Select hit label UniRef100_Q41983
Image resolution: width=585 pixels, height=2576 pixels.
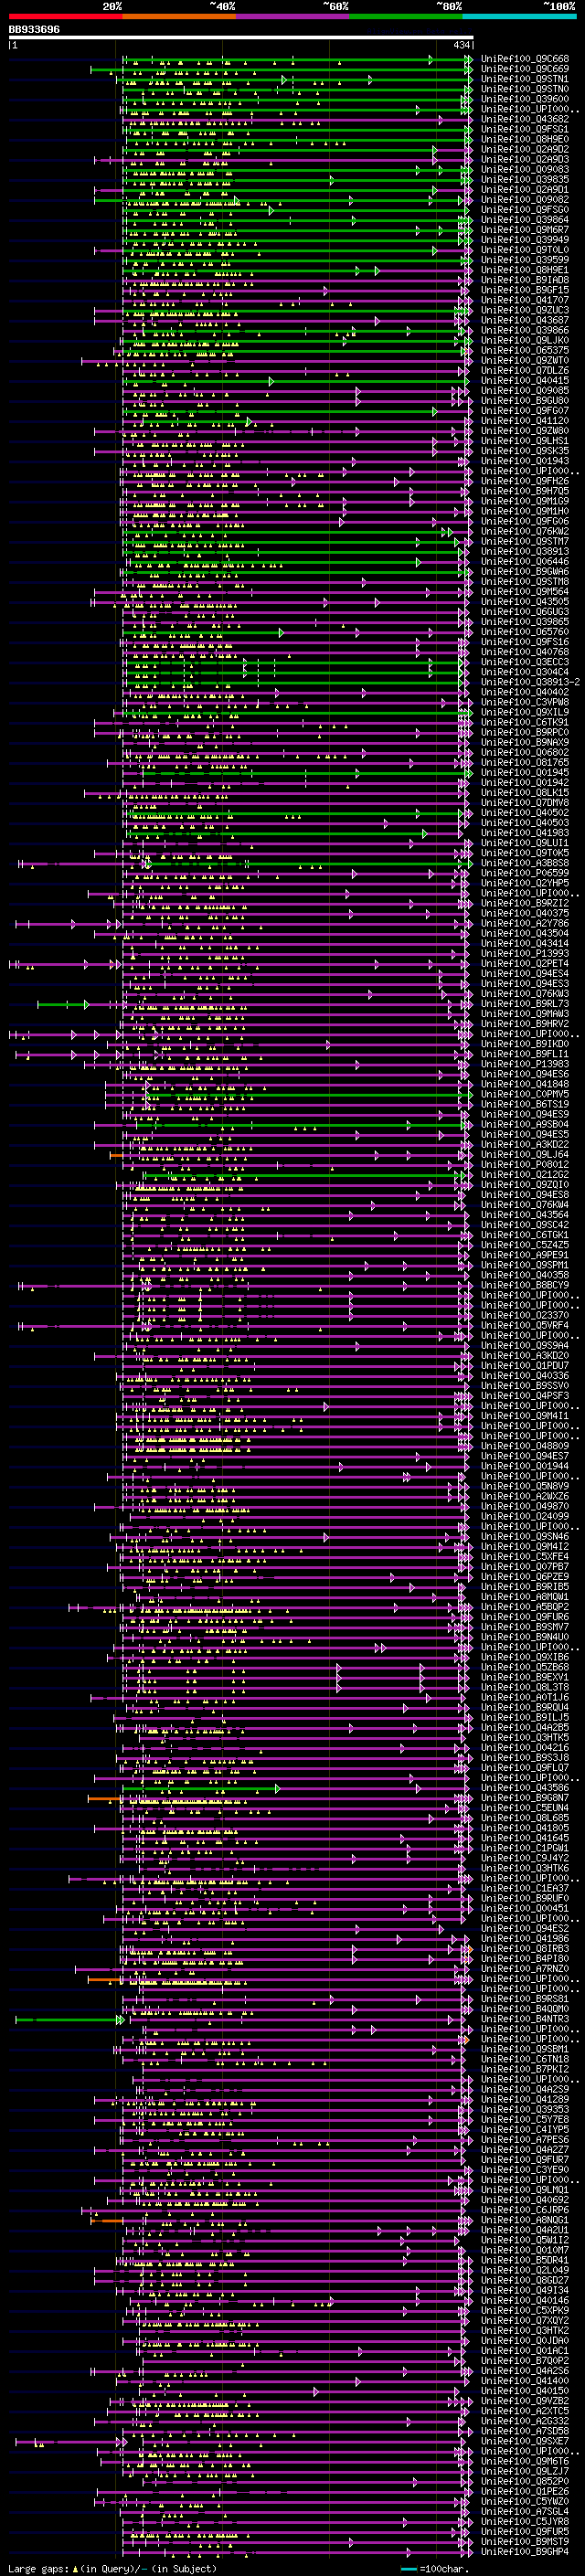coord(524,833)
